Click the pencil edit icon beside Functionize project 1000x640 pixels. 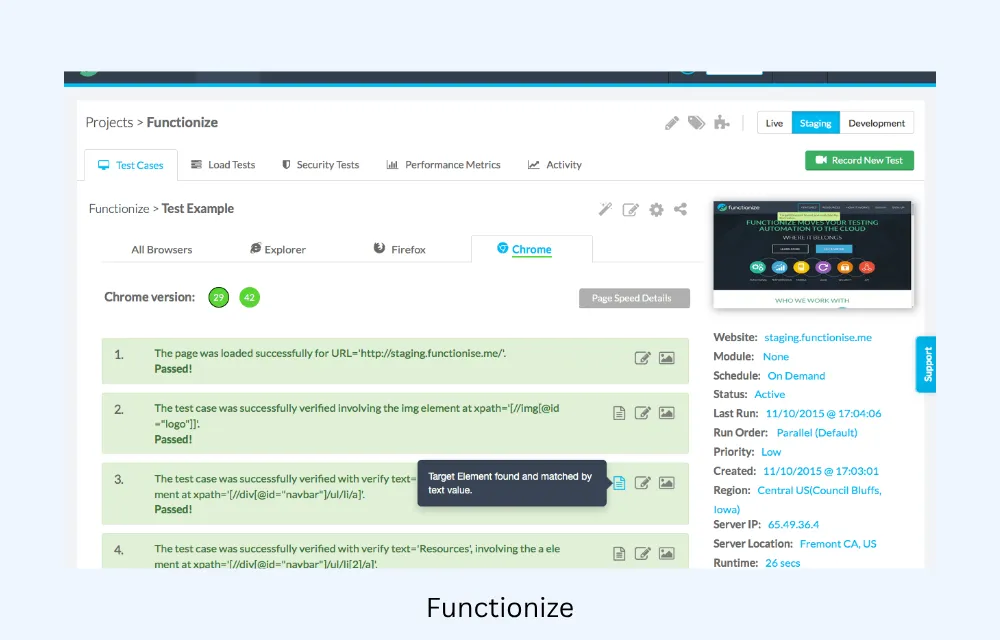click(x=672, y=123)
